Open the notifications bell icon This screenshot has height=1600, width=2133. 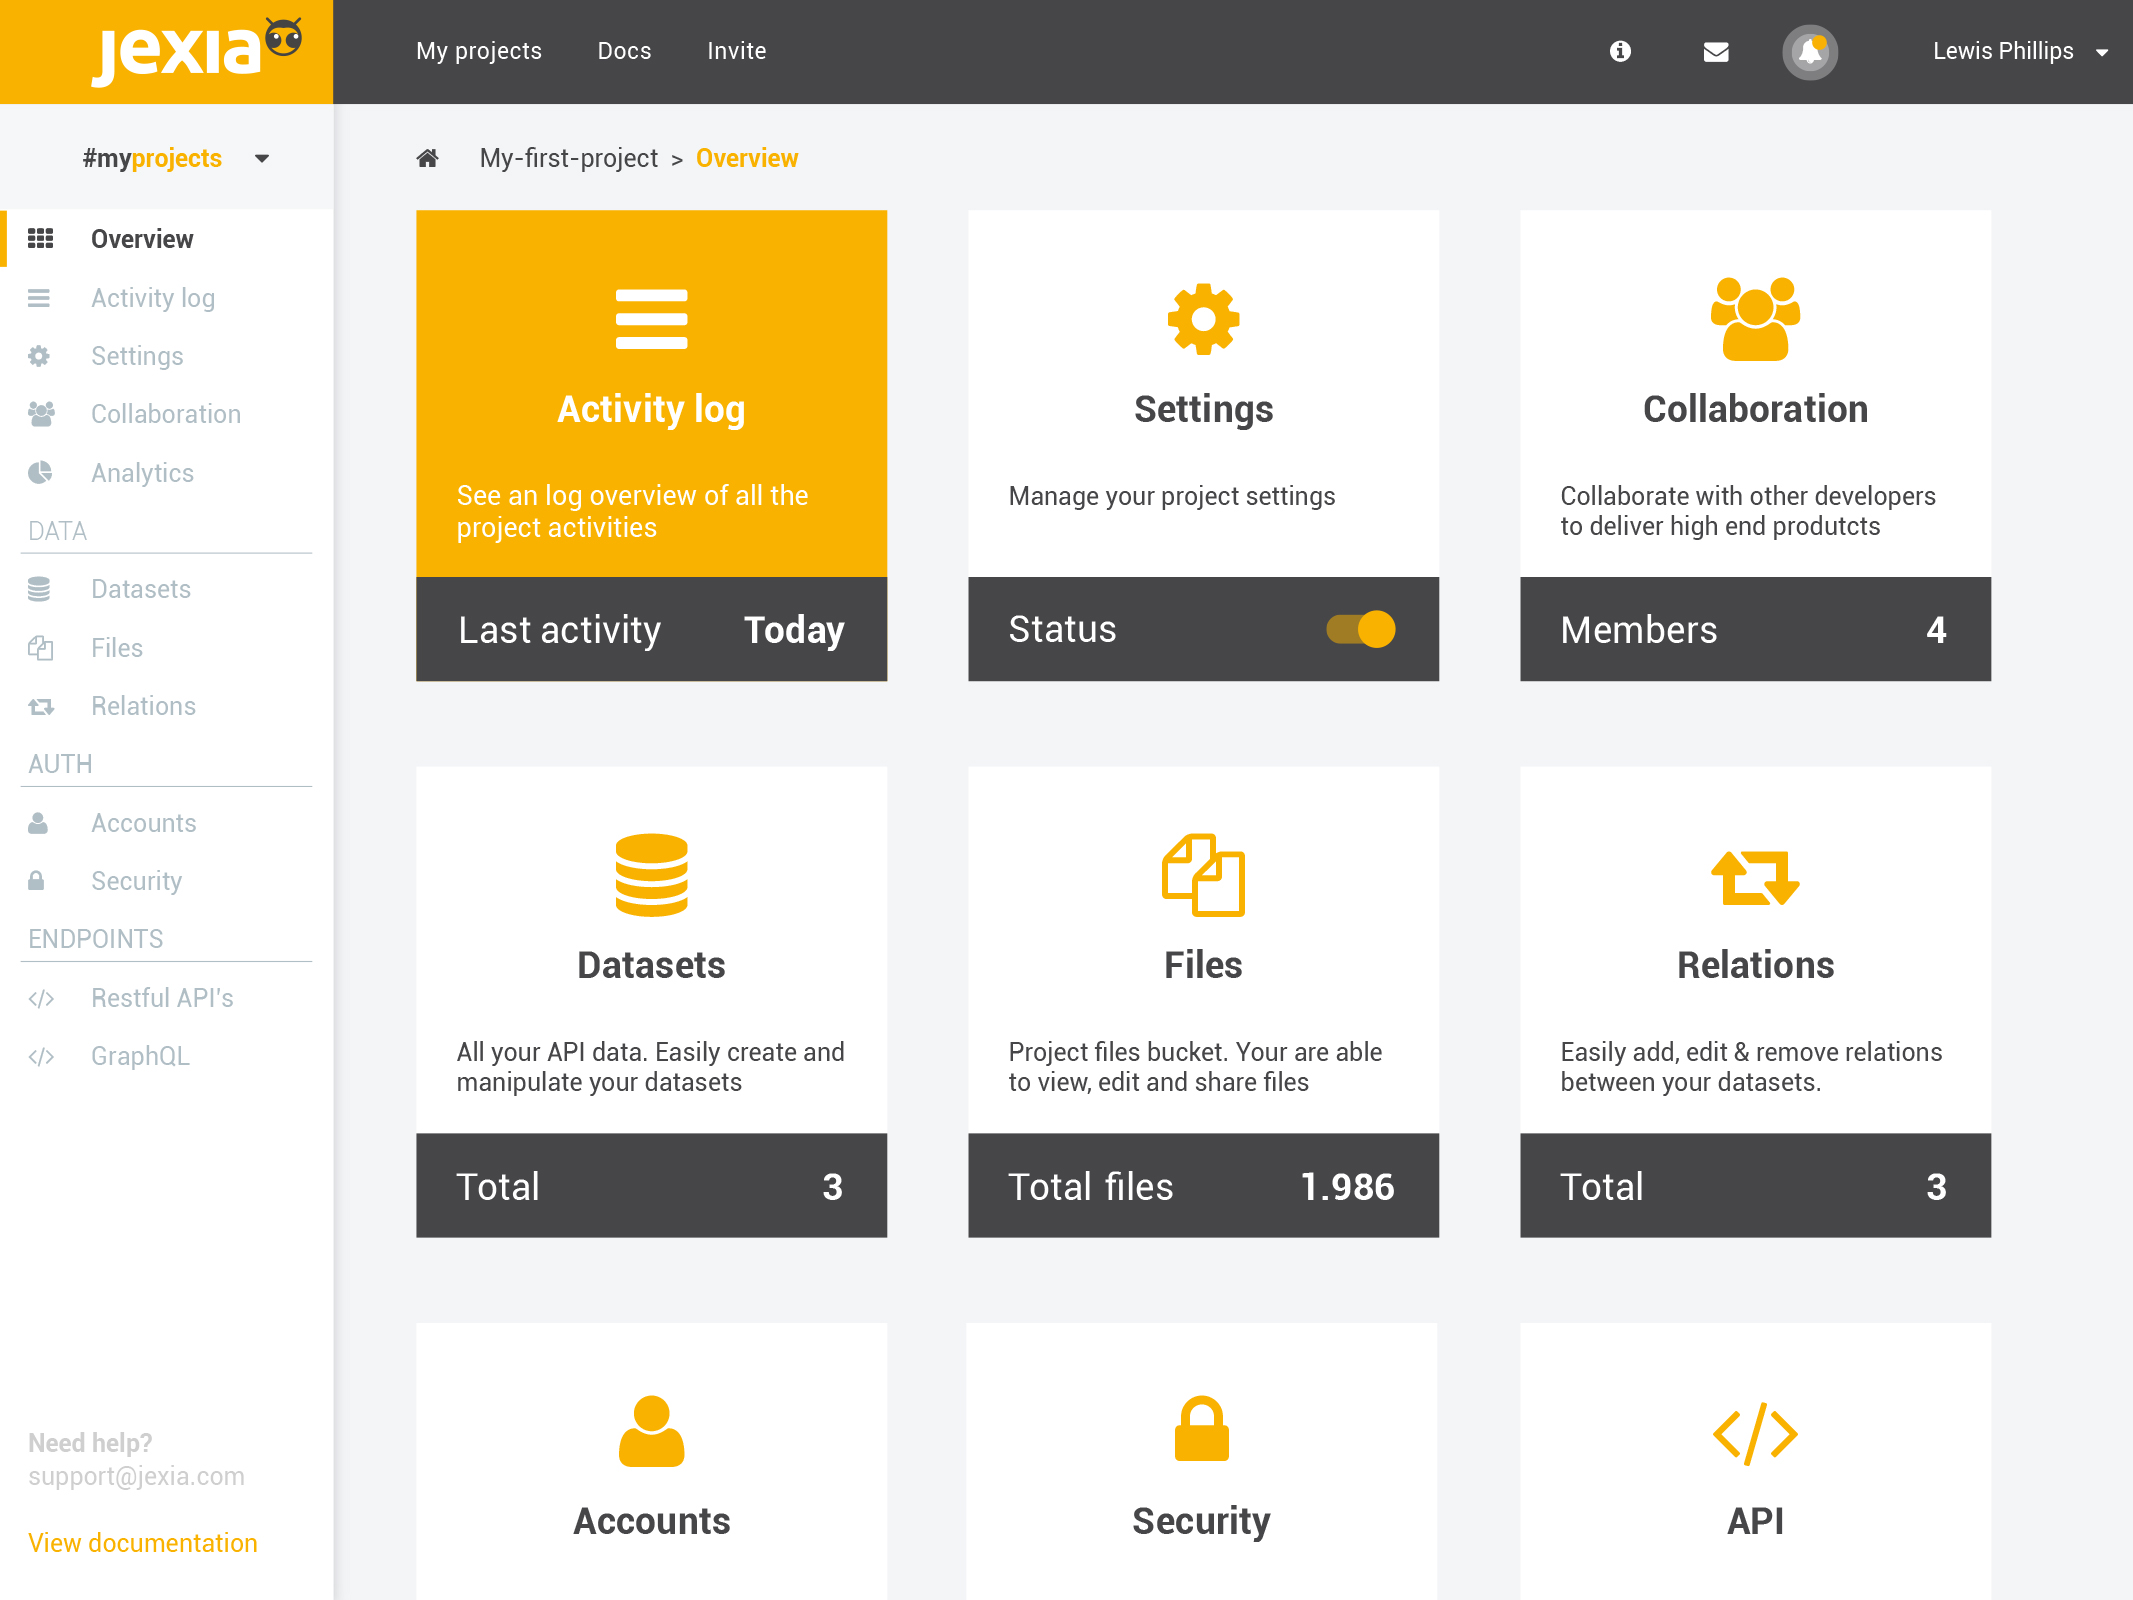tap(1810, 52)
